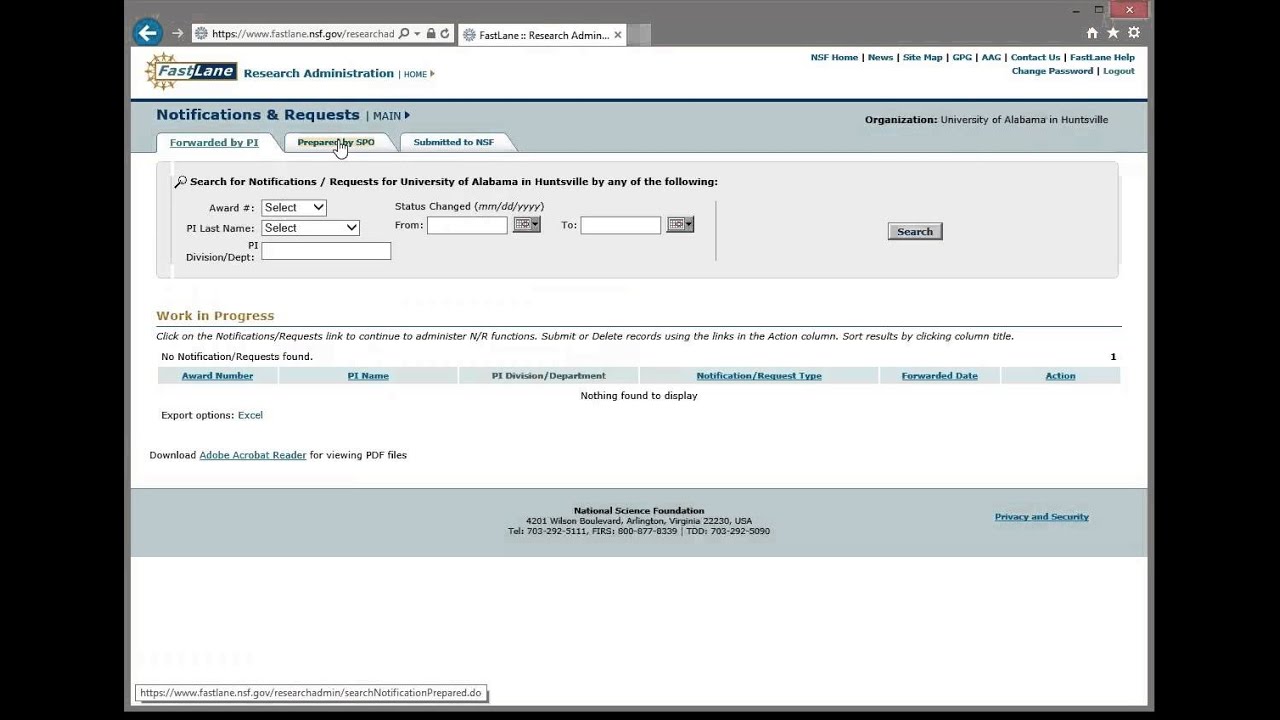Sort by PI Name column

[x=368, y=376]
